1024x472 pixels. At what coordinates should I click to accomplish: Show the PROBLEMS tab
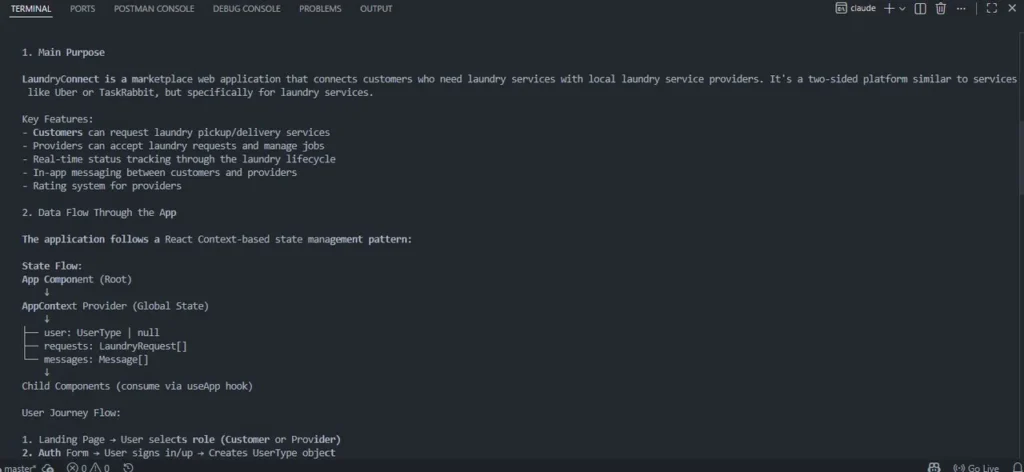coord(320,9)
